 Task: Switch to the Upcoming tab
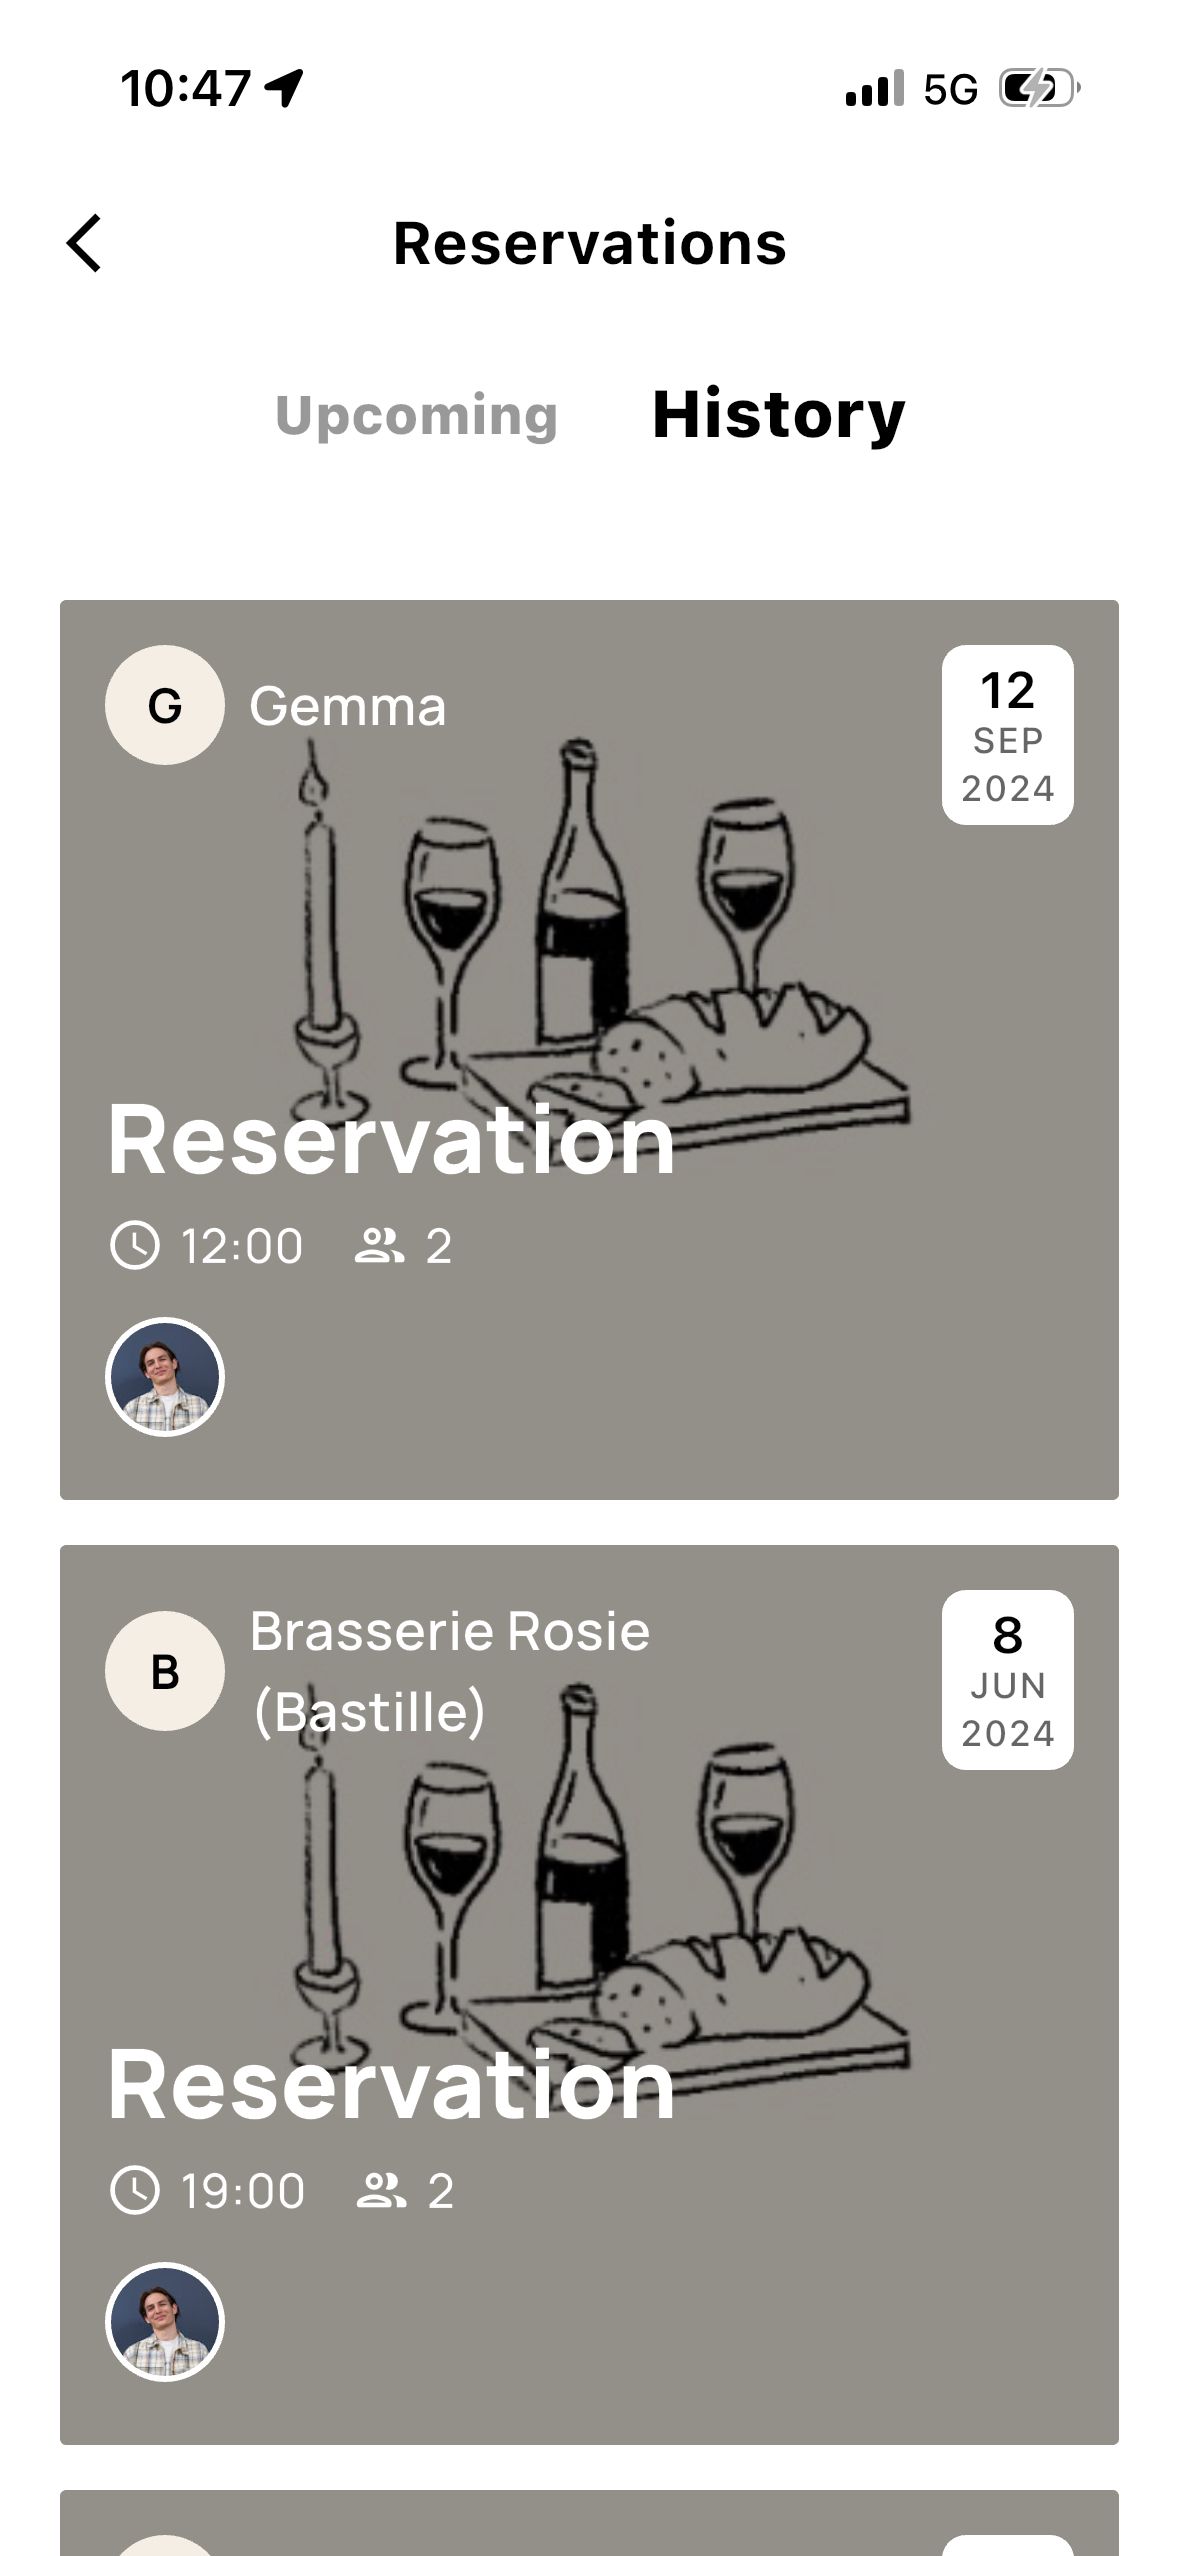416,415
